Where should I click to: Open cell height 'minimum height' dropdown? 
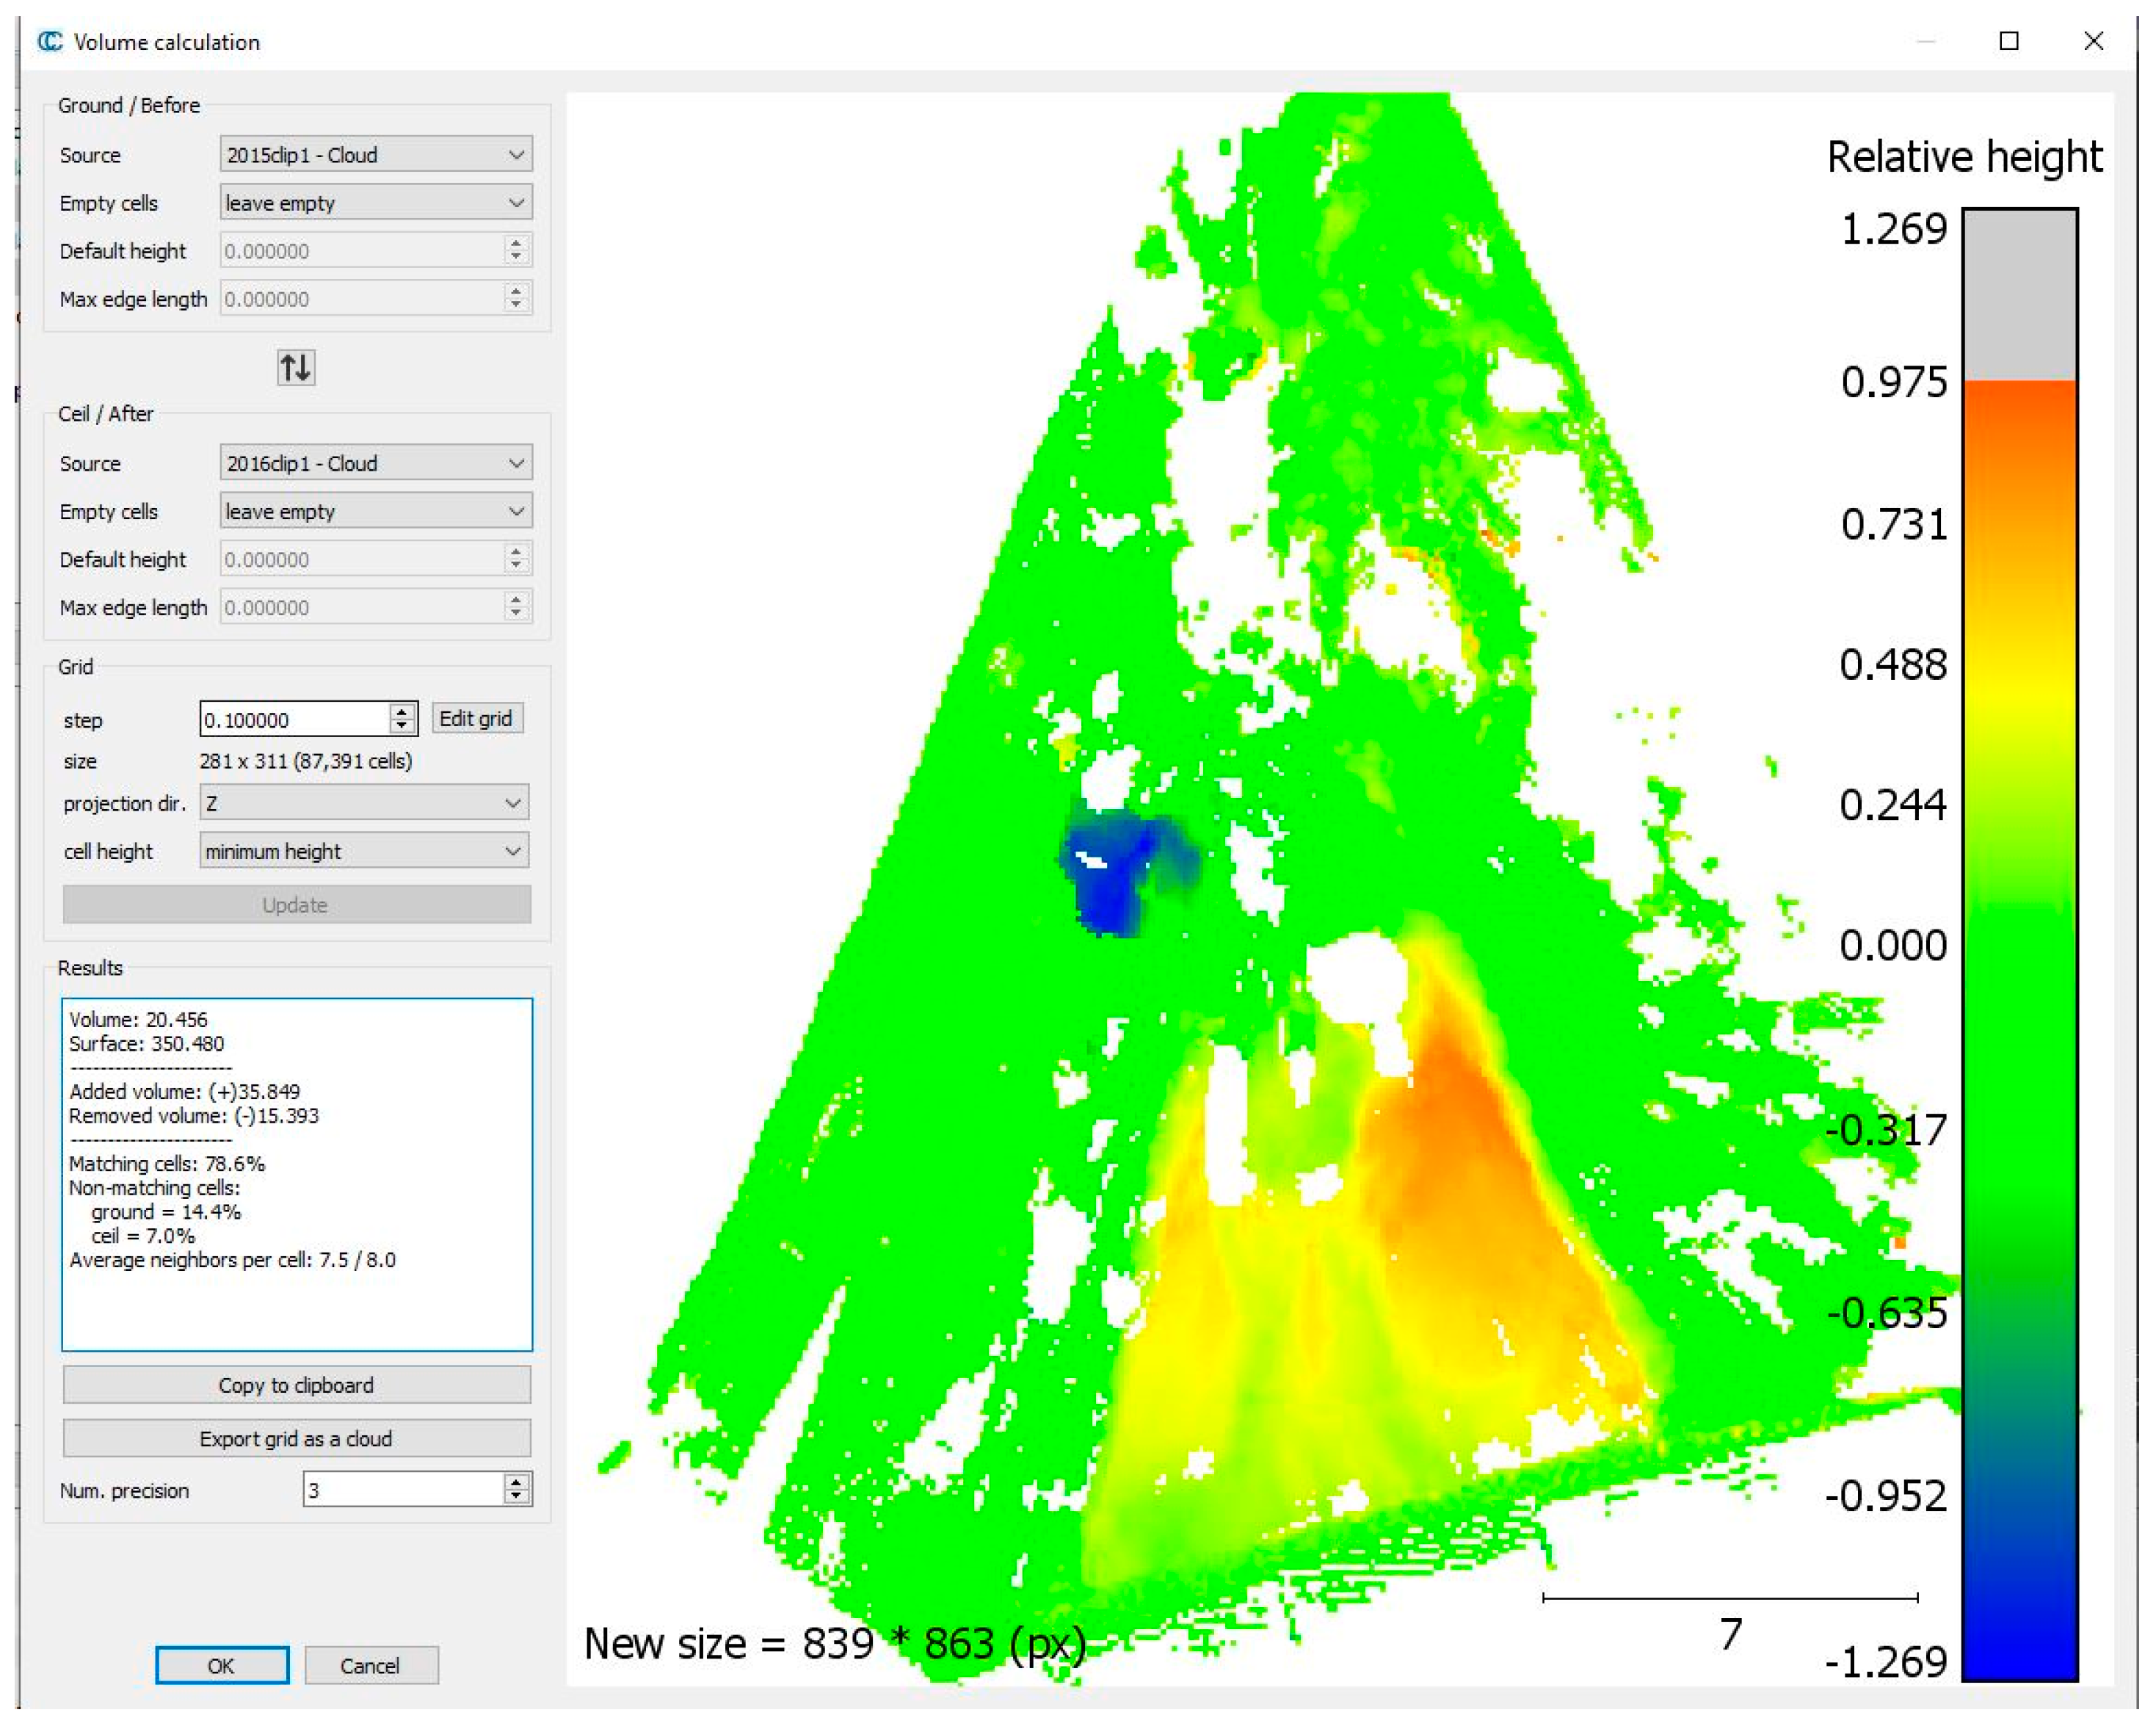[x=364, y=851]
